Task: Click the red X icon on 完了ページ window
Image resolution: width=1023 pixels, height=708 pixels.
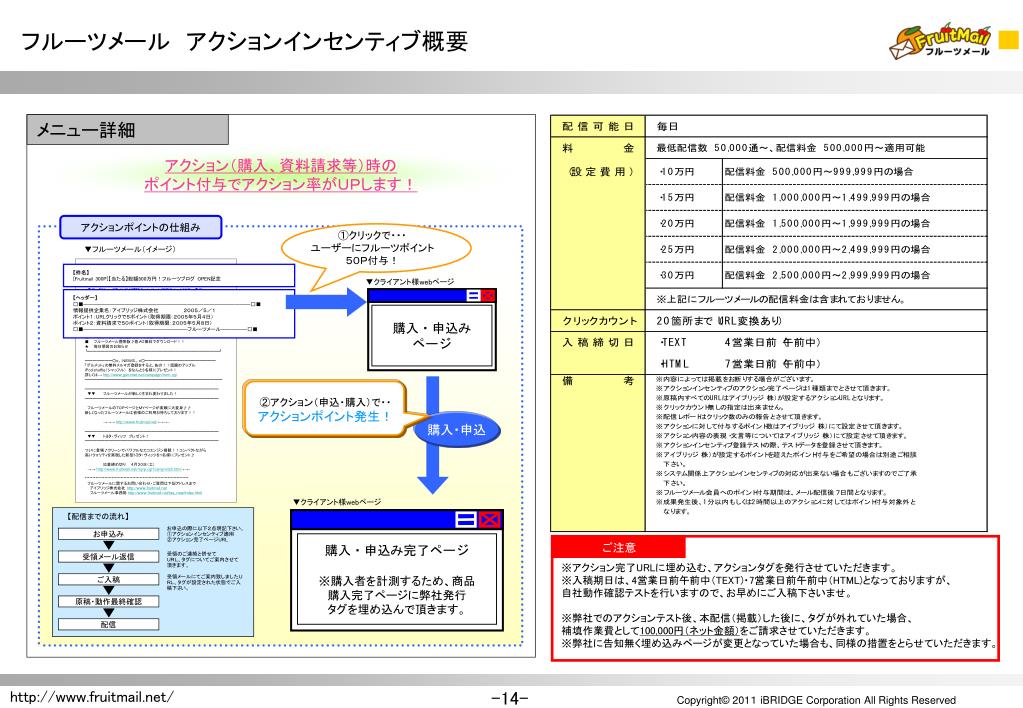Action: point(489,519)
